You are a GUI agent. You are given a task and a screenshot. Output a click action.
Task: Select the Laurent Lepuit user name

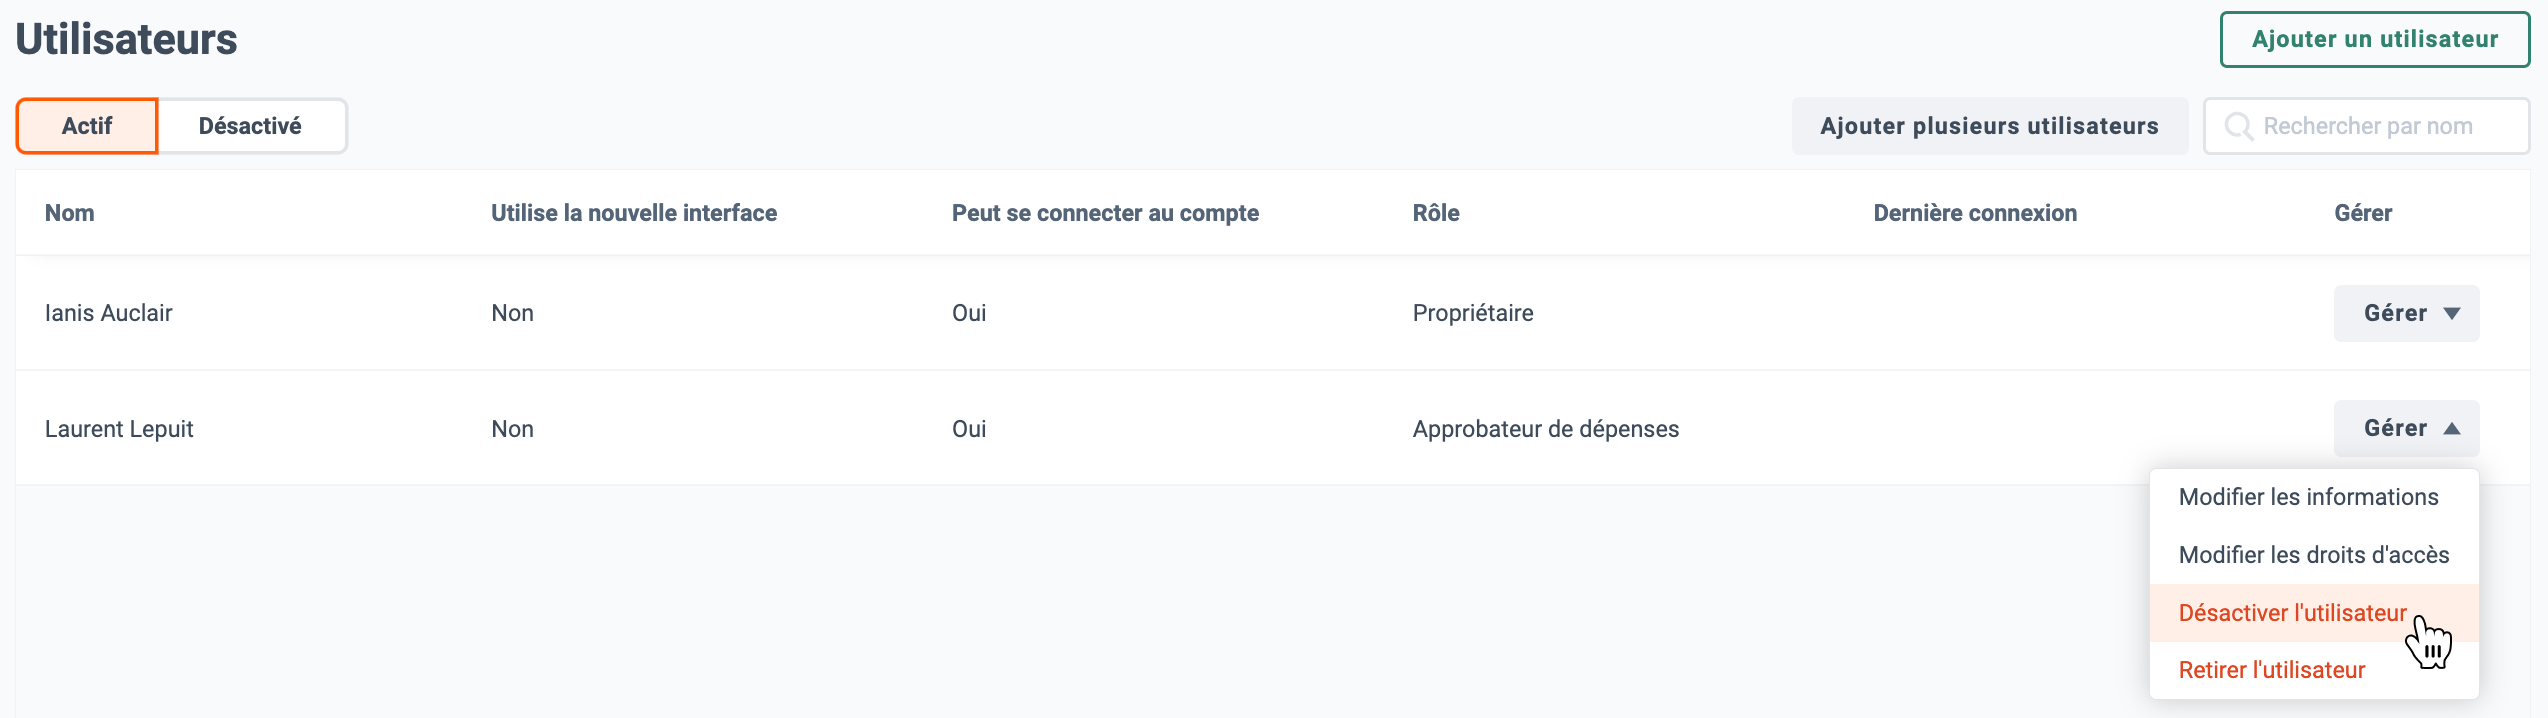pyautogui.click(x=119, y=429)
